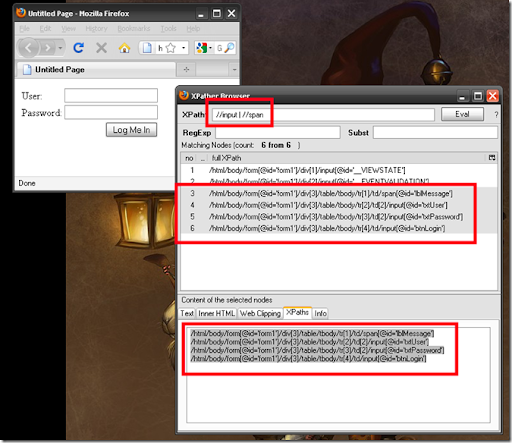Screen dimensions: 512x443
Task: Open the Info tab
Action: (320, 313)
